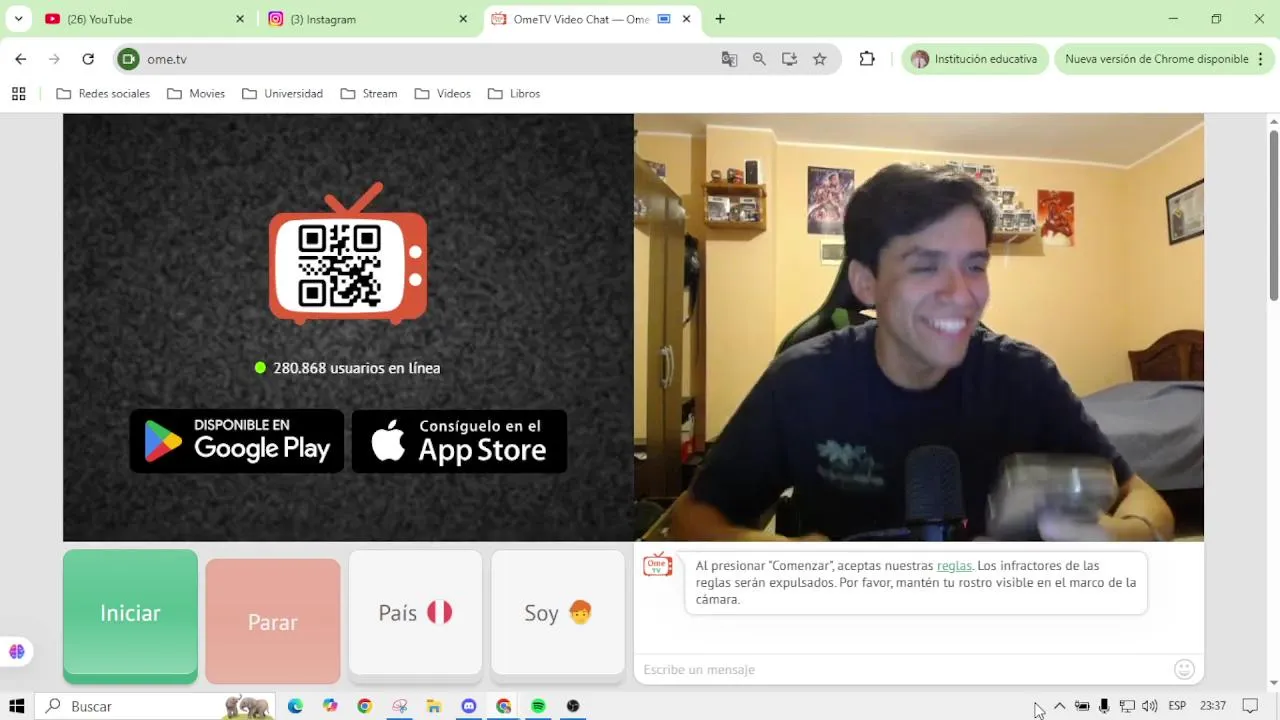
Task: Open the apps grid in bookmarks bar
Action: coord(18,94)
